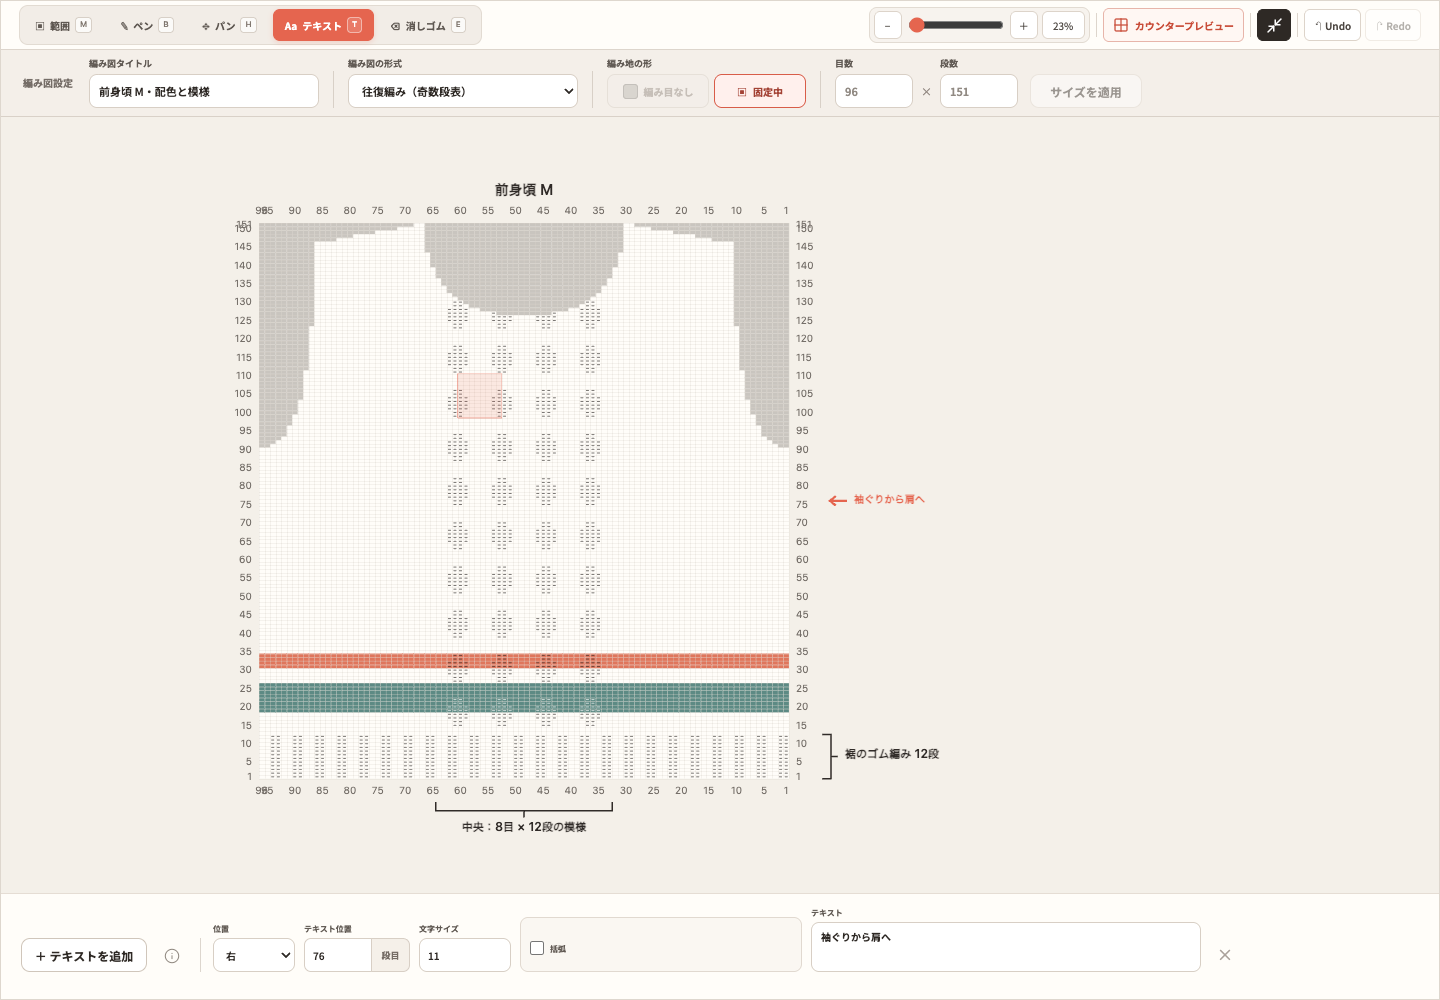This screenshot has height=1000, width=1440.
Task: Click the Undo button
Action: coord(1332,26)
